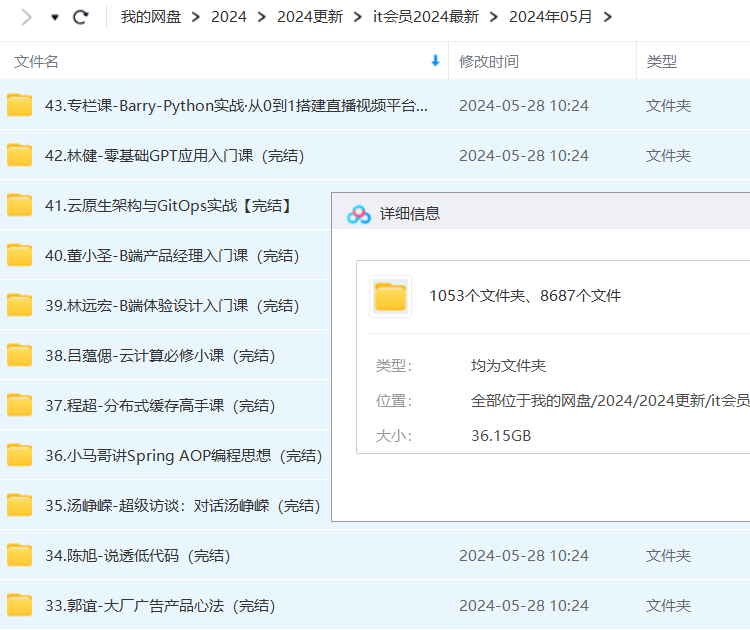750x630 pixels.
Task: Select 34.陈旭-说透低代码 folder
Action: 137,555
